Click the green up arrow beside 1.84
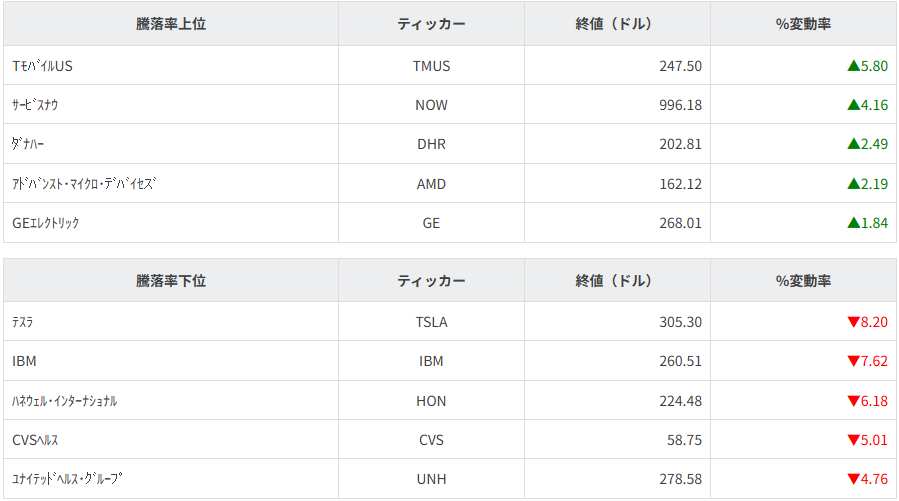The width and height of the screenshot is (899, 501). 853,223
